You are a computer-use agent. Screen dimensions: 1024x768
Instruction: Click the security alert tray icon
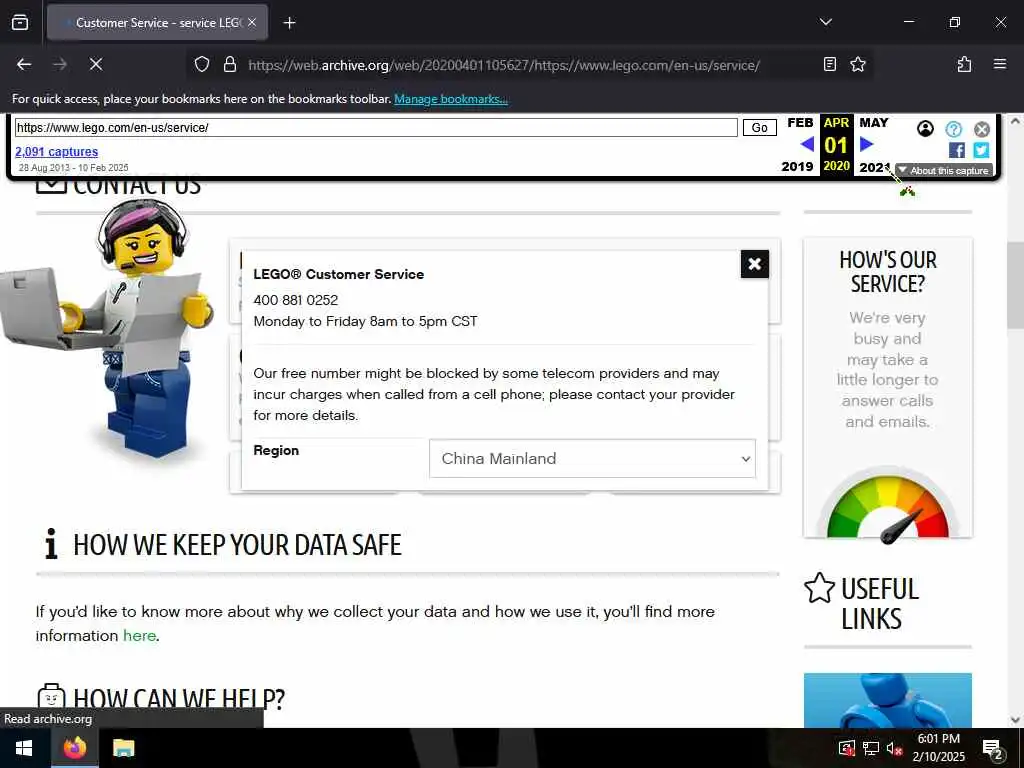click(x=846, y=748)
